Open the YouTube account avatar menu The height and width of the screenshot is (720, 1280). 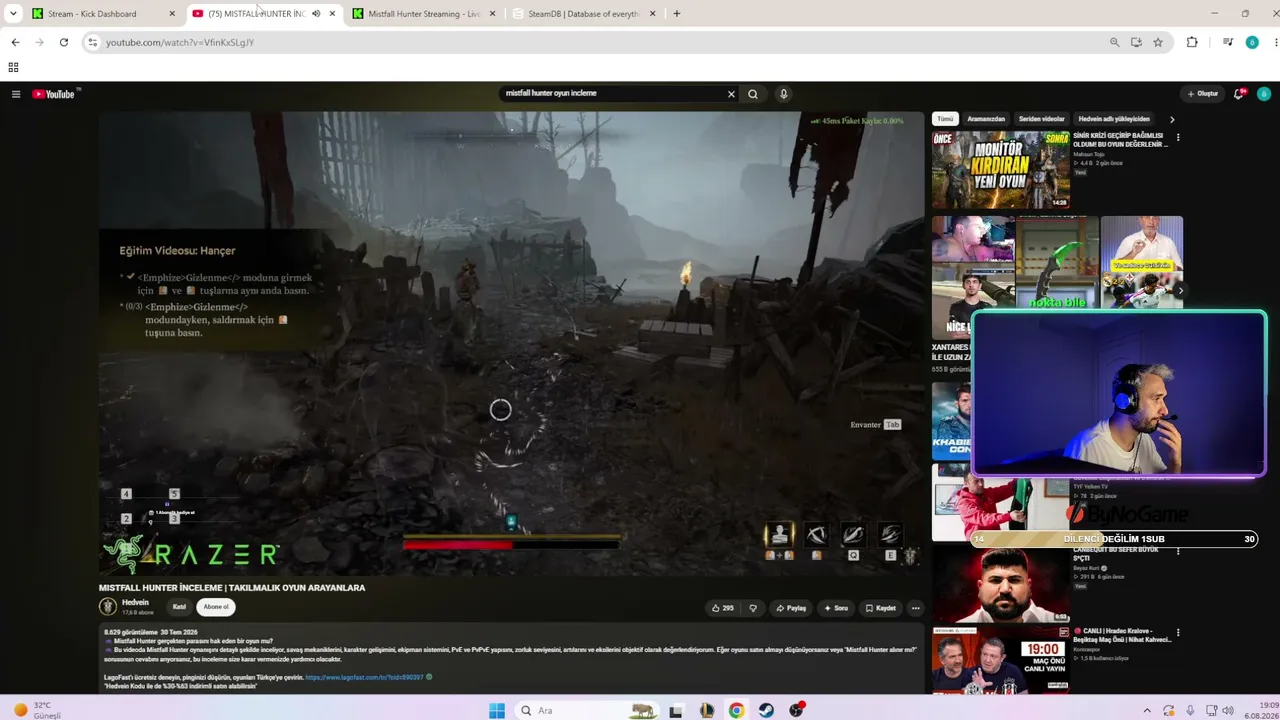tap(1264, 94)
